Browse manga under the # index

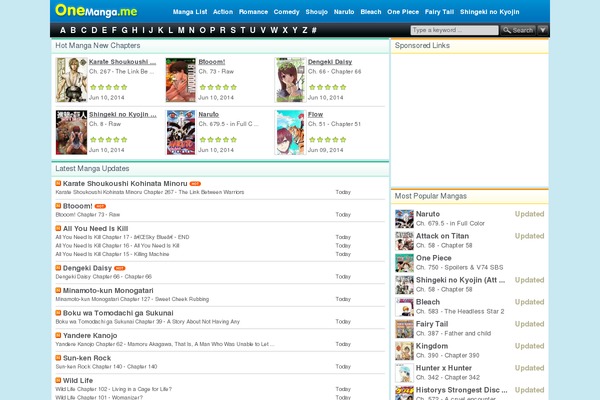tap(314, 30)
